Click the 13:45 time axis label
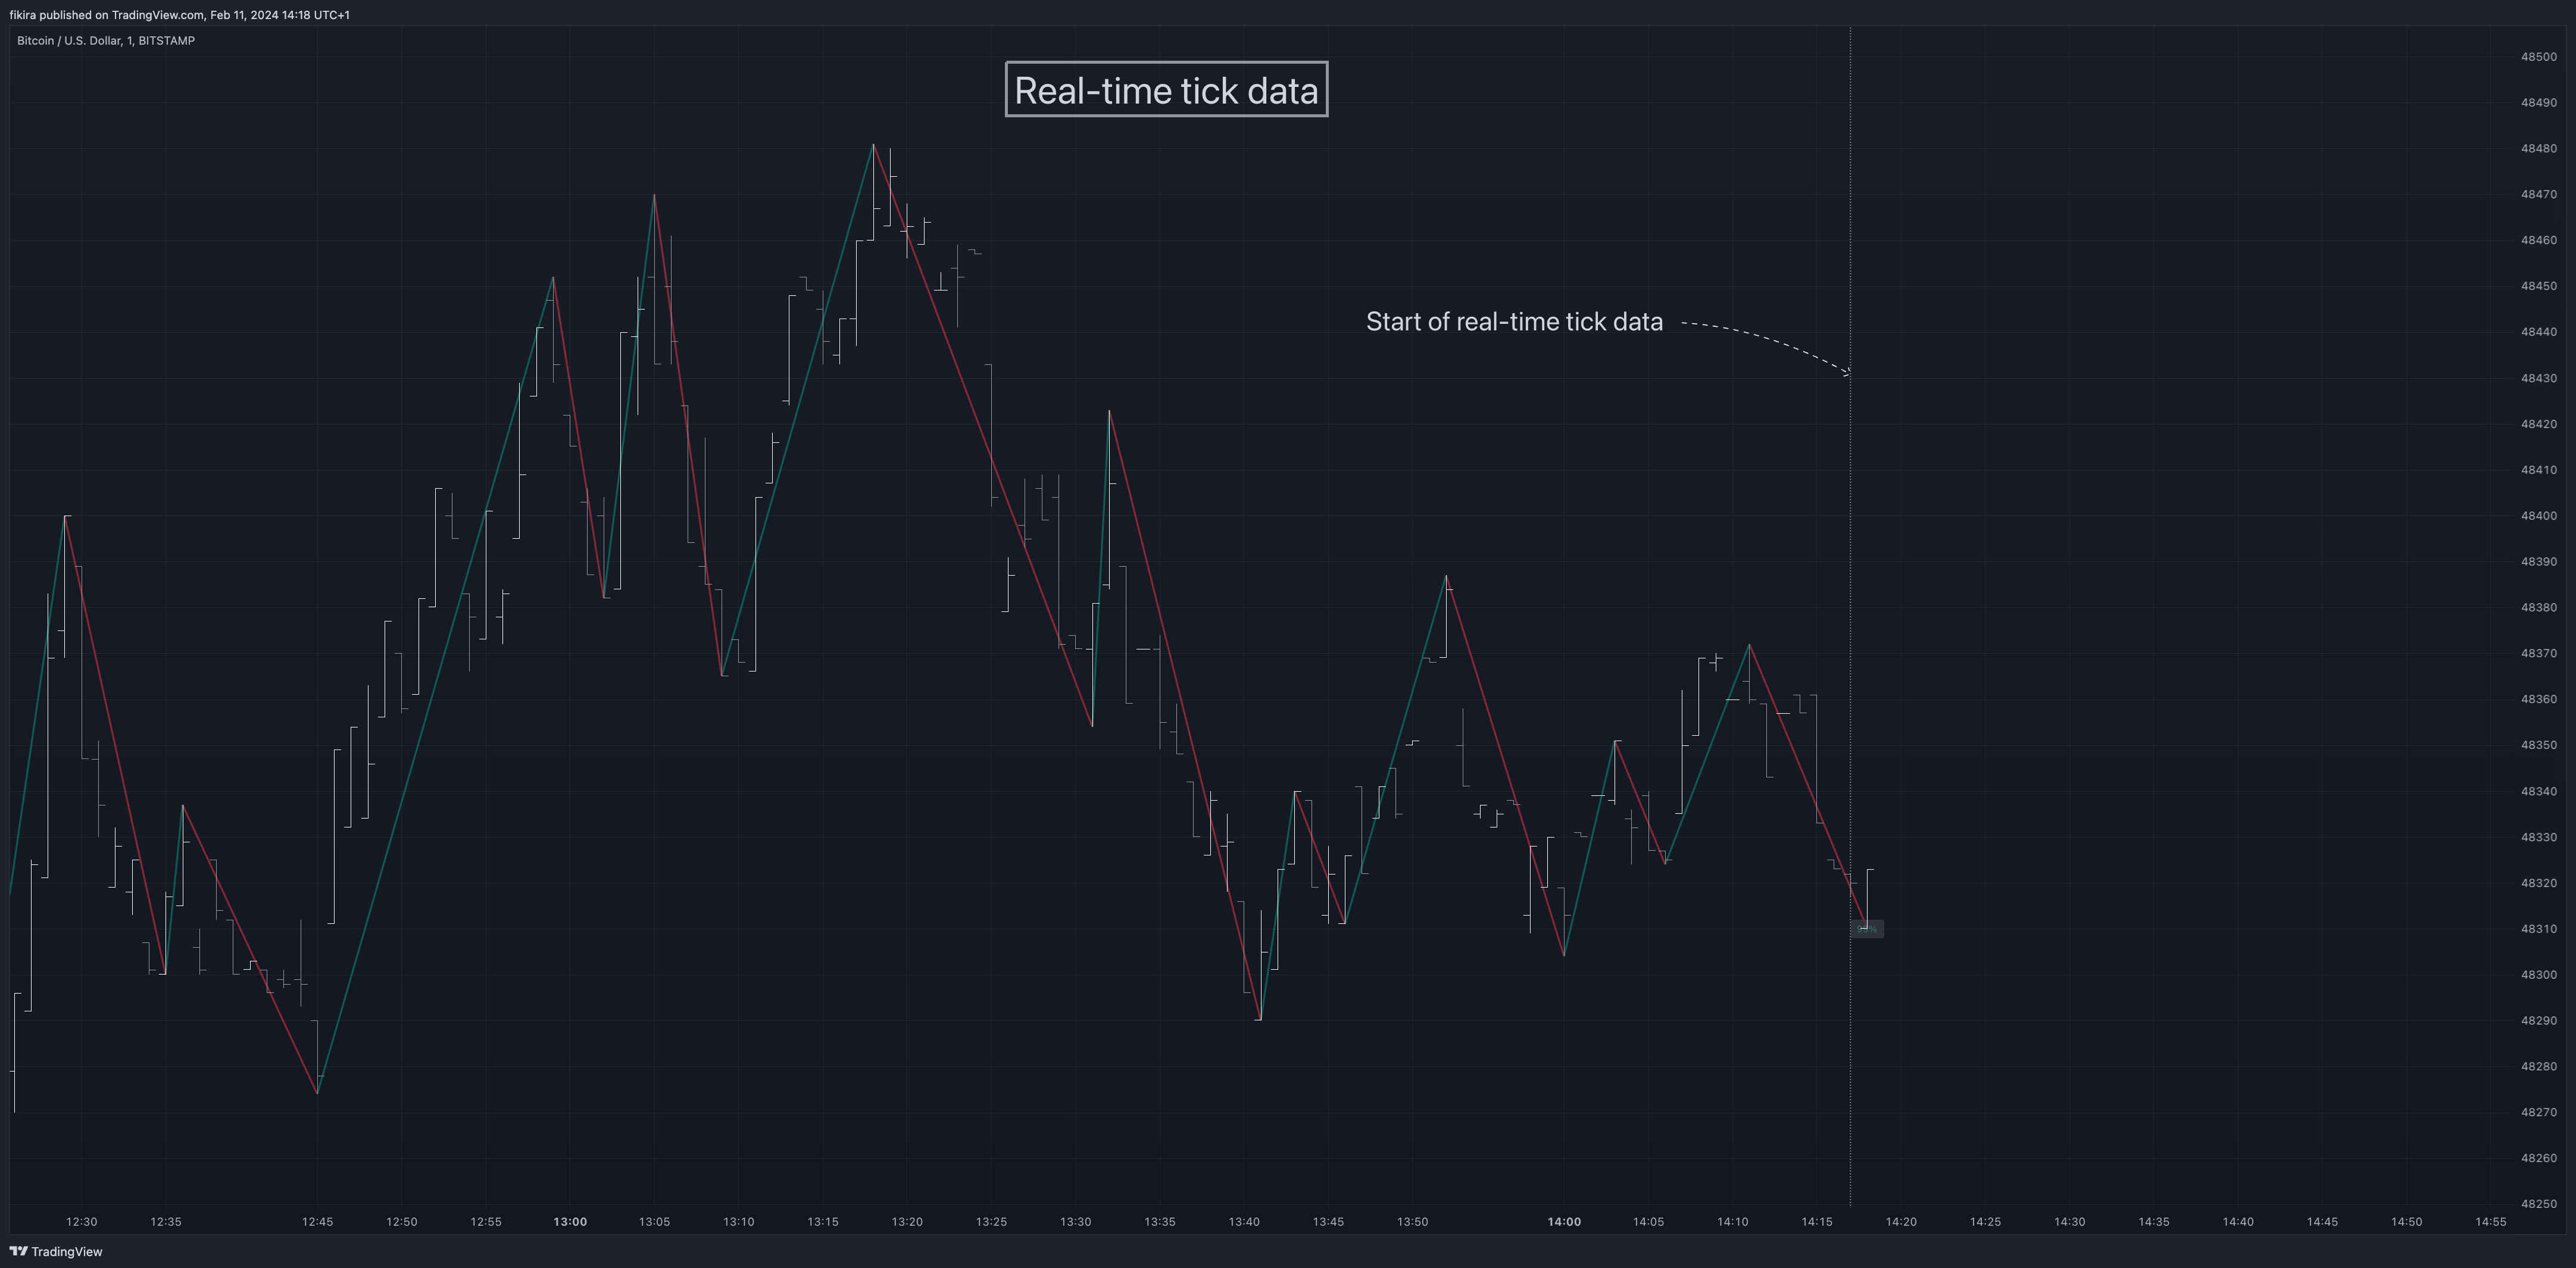This screenshot has height=1268, width=2576. coord(1328,1222)
